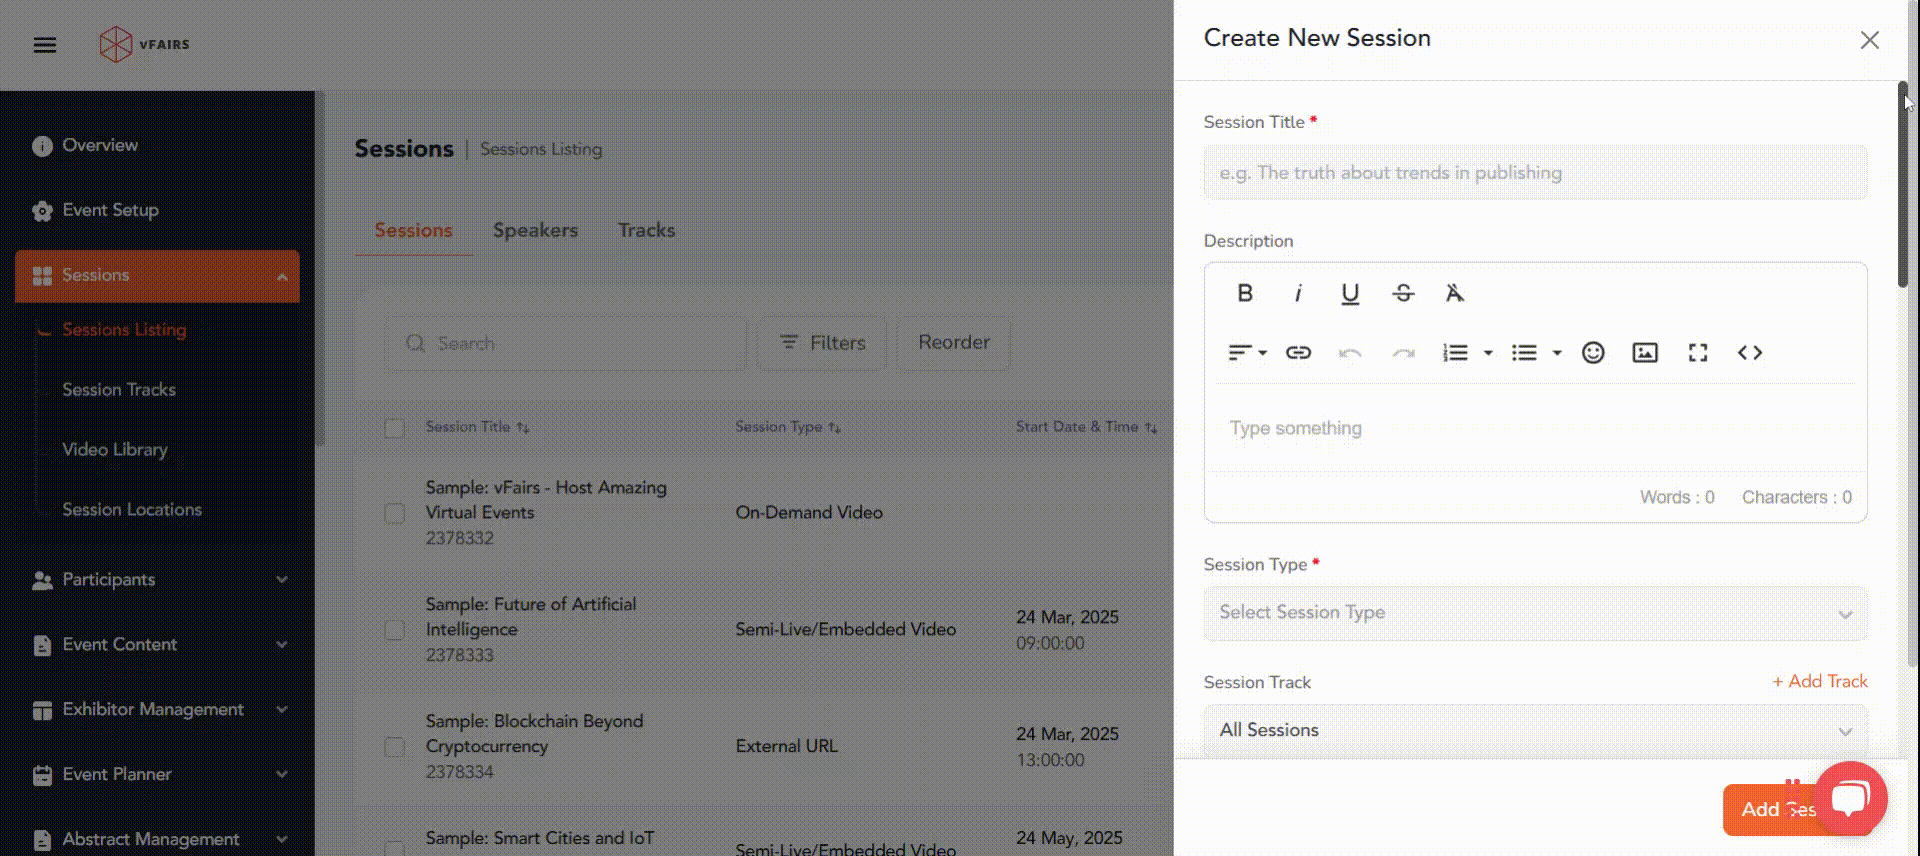Click the + Add Track link

pos(1819,681)
